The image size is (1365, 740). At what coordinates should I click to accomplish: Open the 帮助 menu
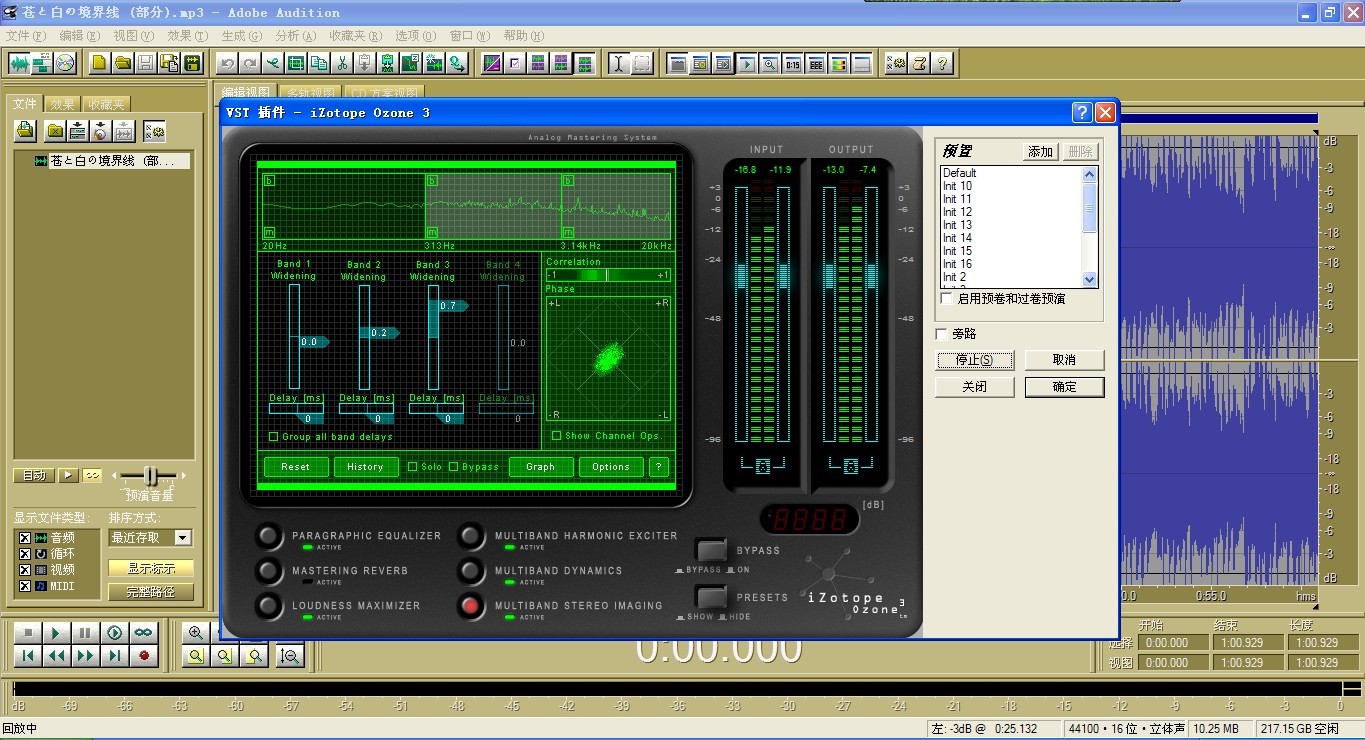pos(523,36)
